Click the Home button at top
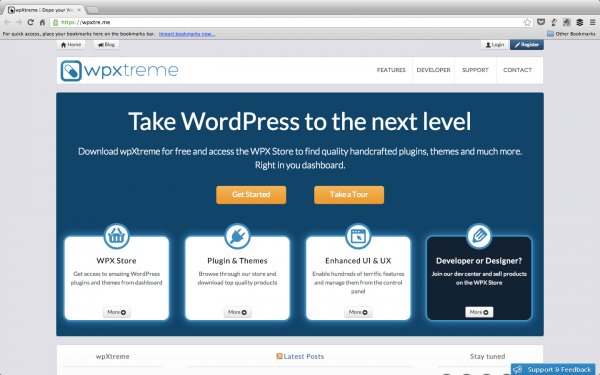The width and height of the screenshot is (600, 375). [71, 45]
